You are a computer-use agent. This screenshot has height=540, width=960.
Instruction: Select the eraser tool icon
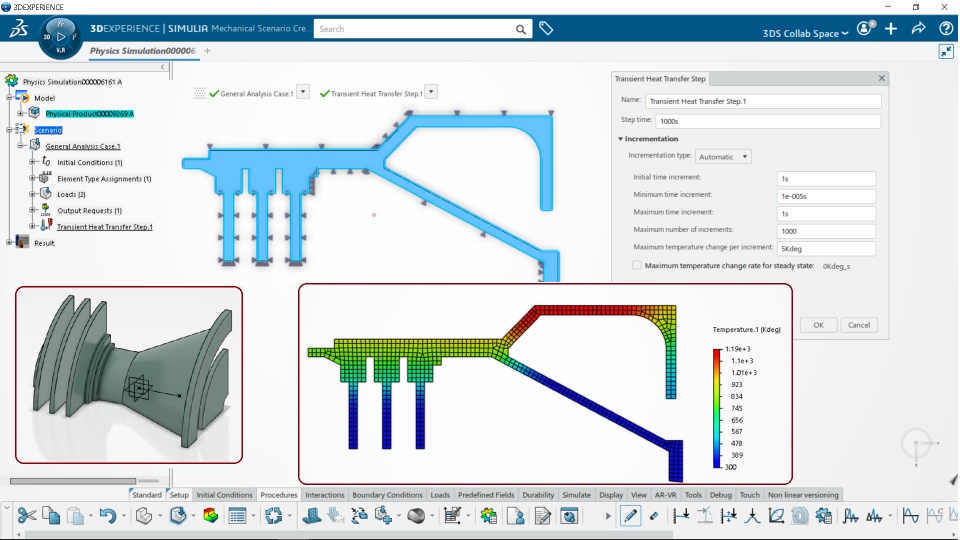point(654,516)
